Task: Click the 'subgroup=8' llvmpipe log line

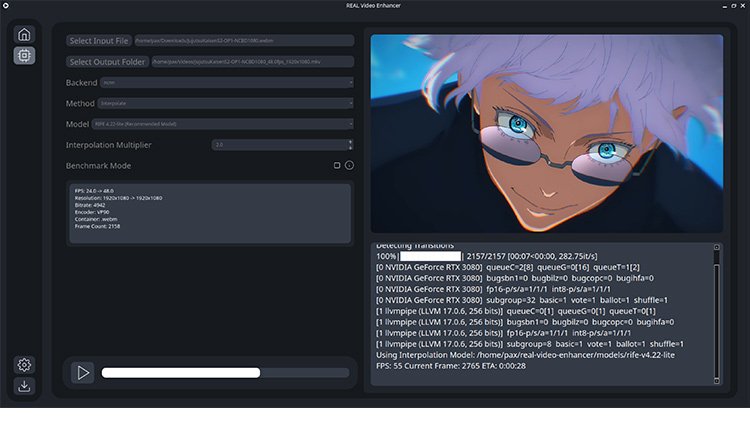Action: (530, 344)
